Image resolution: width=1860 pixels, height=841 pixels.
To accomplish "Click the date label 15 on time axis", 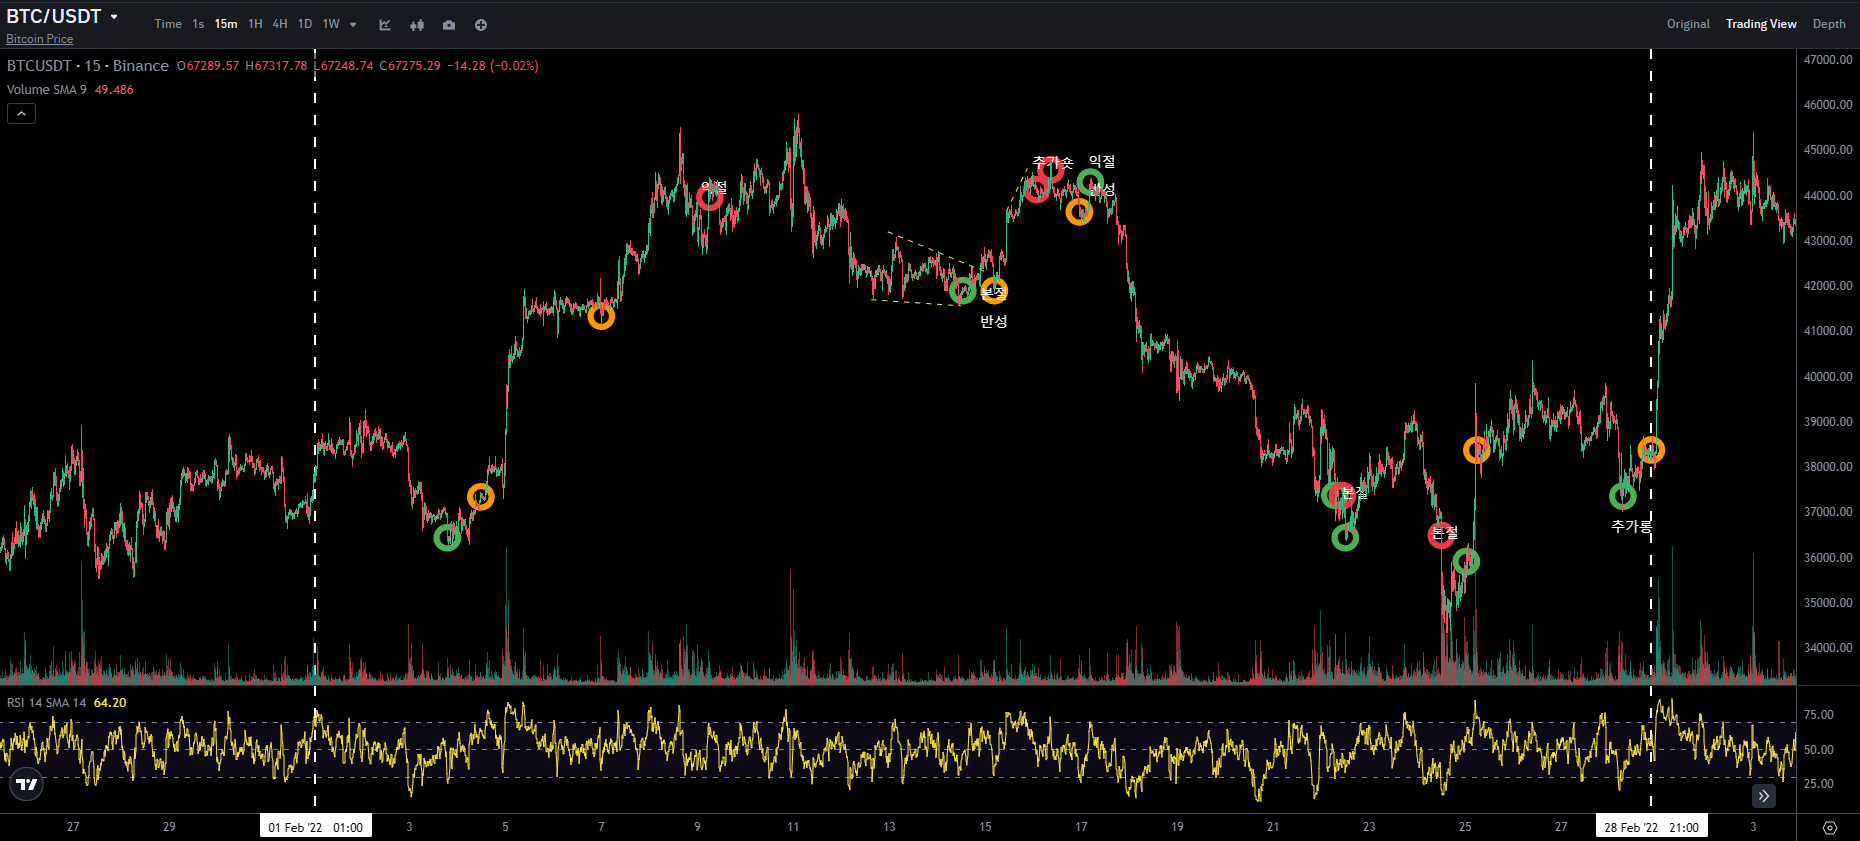I will click(x=985, y=827).
